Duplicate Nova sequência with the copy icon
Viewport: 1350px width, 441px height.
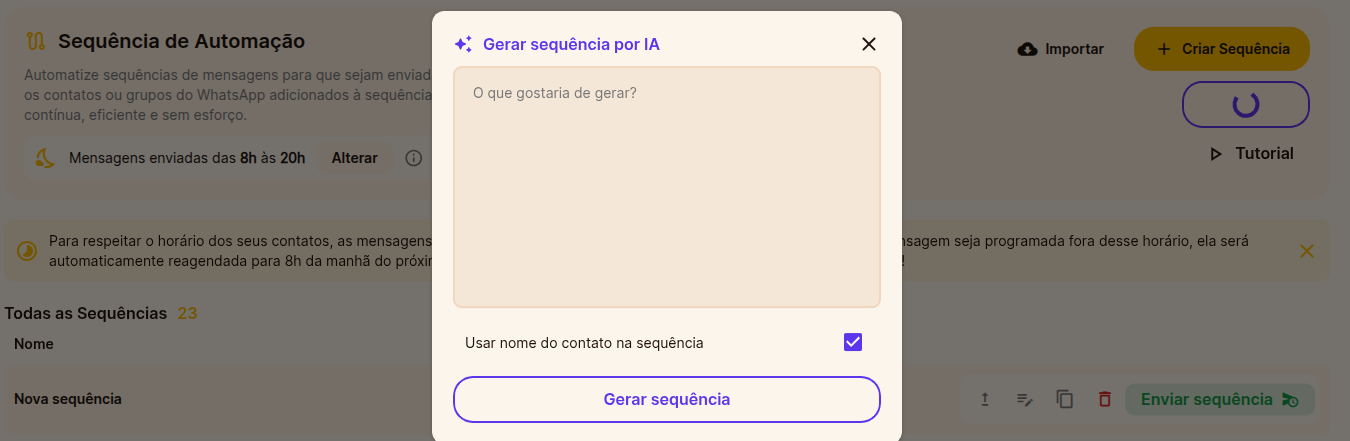(1065, 399)
